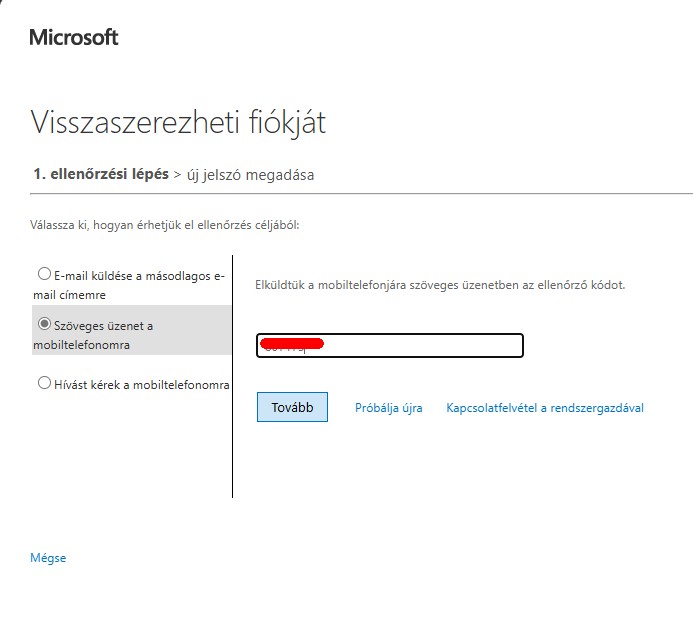Open the Próbálja újra link
Image resolution: width=693 pixels, height=621 pixels.
pyautogui.click(x=388, y=408)
